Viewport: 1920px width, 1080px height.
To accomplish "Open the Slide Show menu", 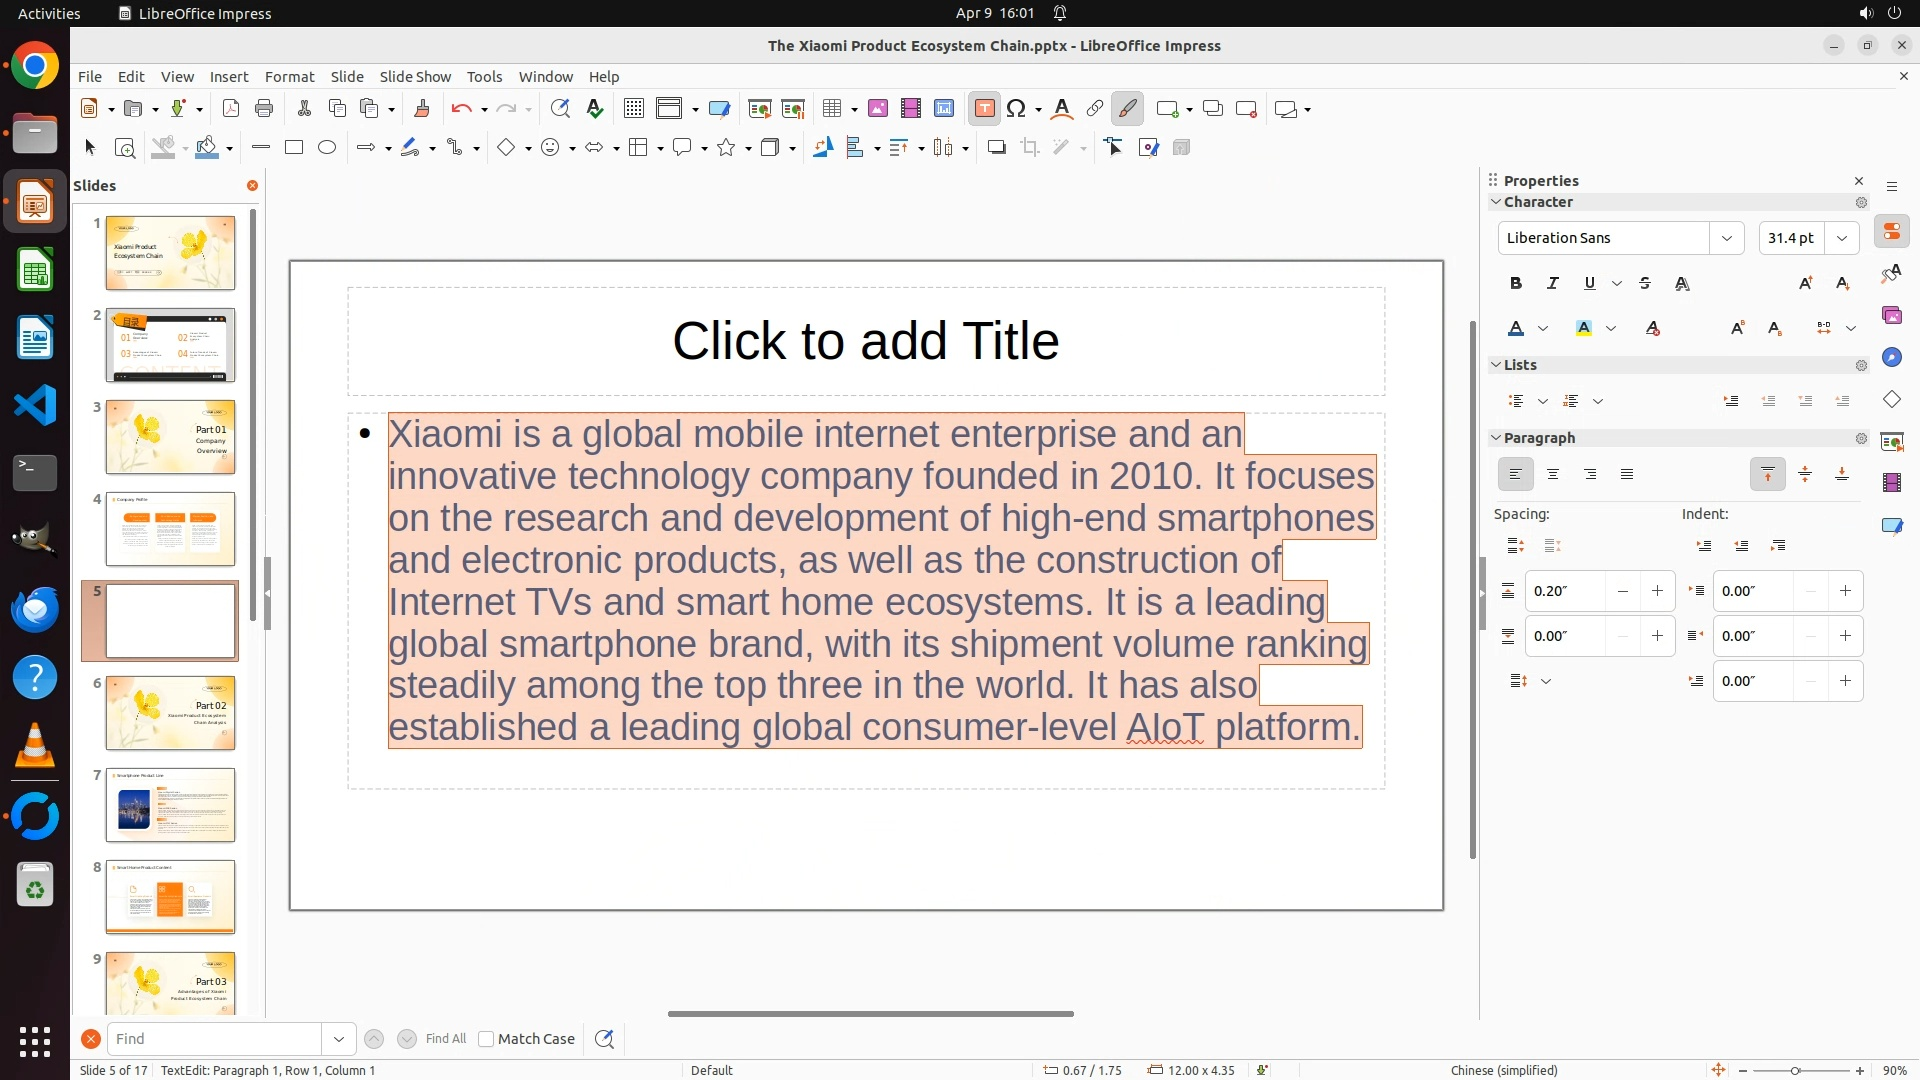I will click(415, 77).
